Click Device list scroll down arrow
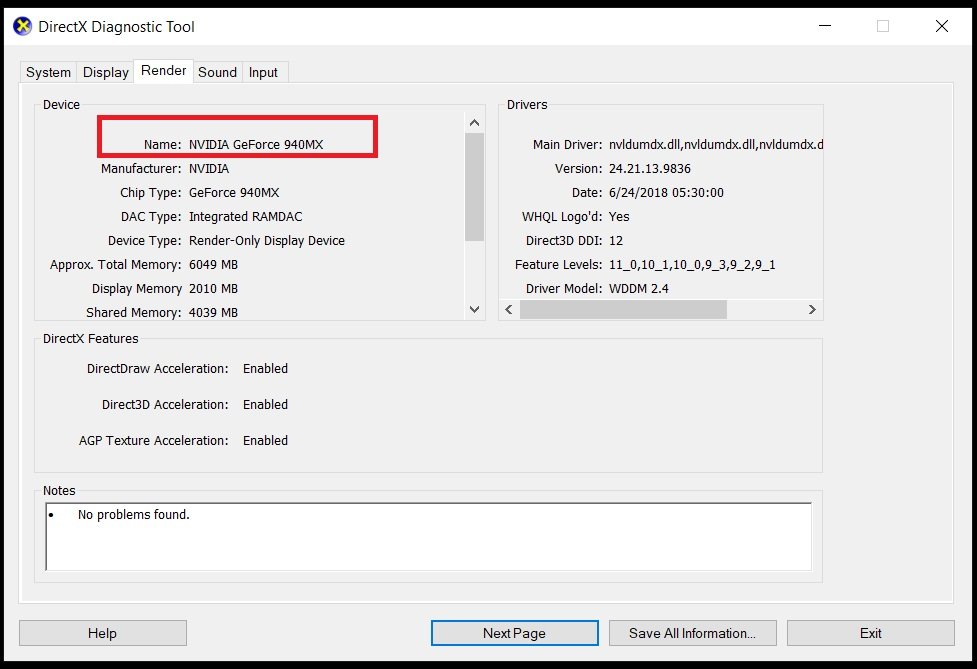Image resolution: width=977 pixels, height=669 pixels. 474,310
